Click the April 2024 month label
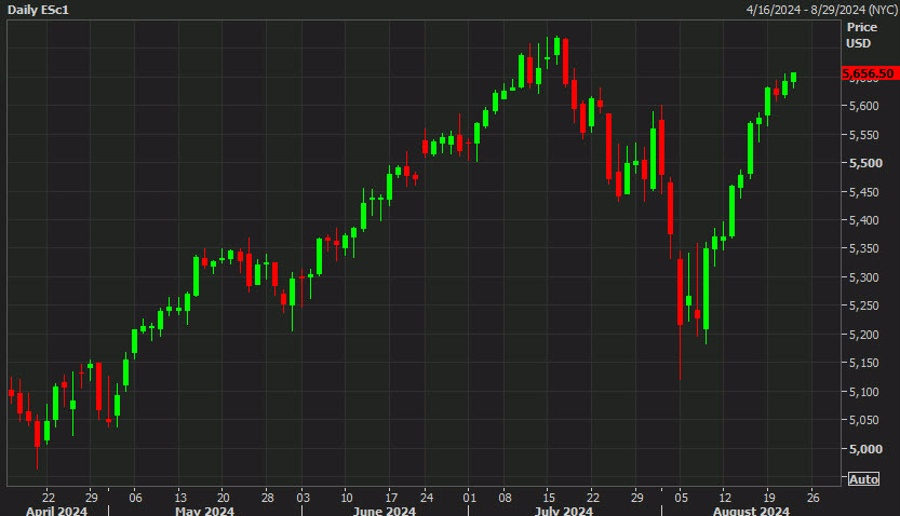Screen dimensions: 900x516 tap(56, 510)
